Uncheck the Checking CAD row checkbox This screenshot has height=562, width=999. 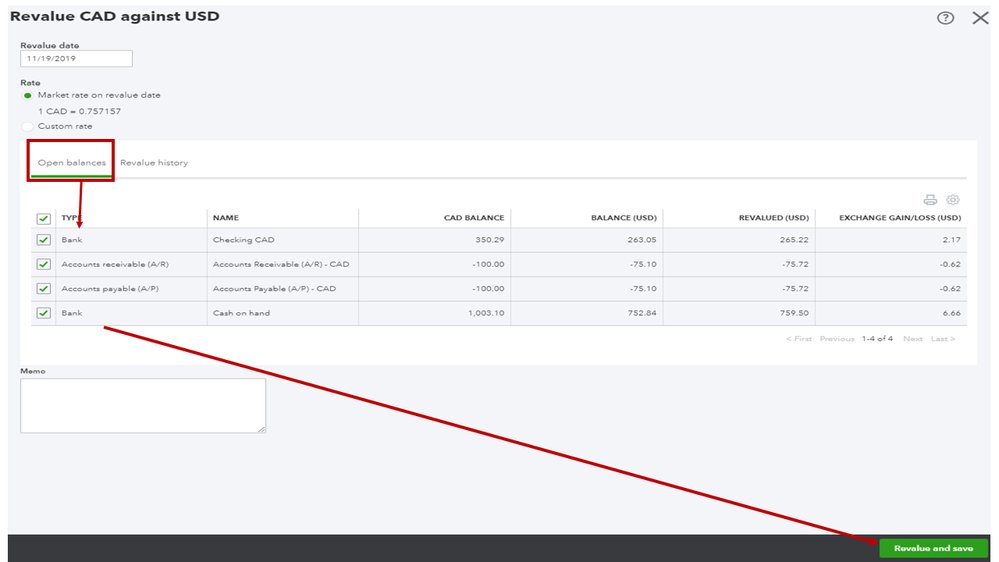[x=43, y=240]
